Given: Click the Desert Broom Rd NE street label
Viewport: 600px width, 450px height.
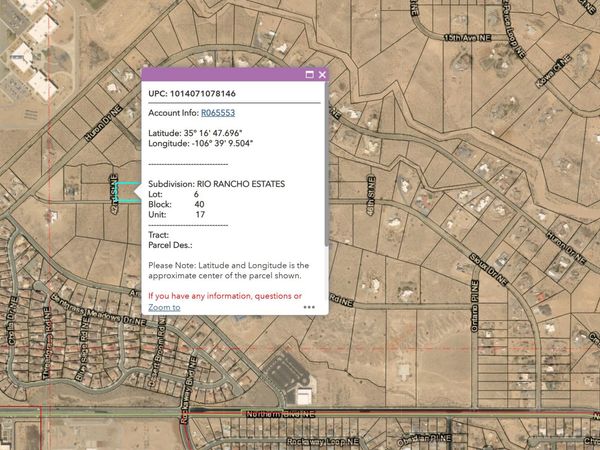Looking at the screenshot, I should (x=159, y=349).
